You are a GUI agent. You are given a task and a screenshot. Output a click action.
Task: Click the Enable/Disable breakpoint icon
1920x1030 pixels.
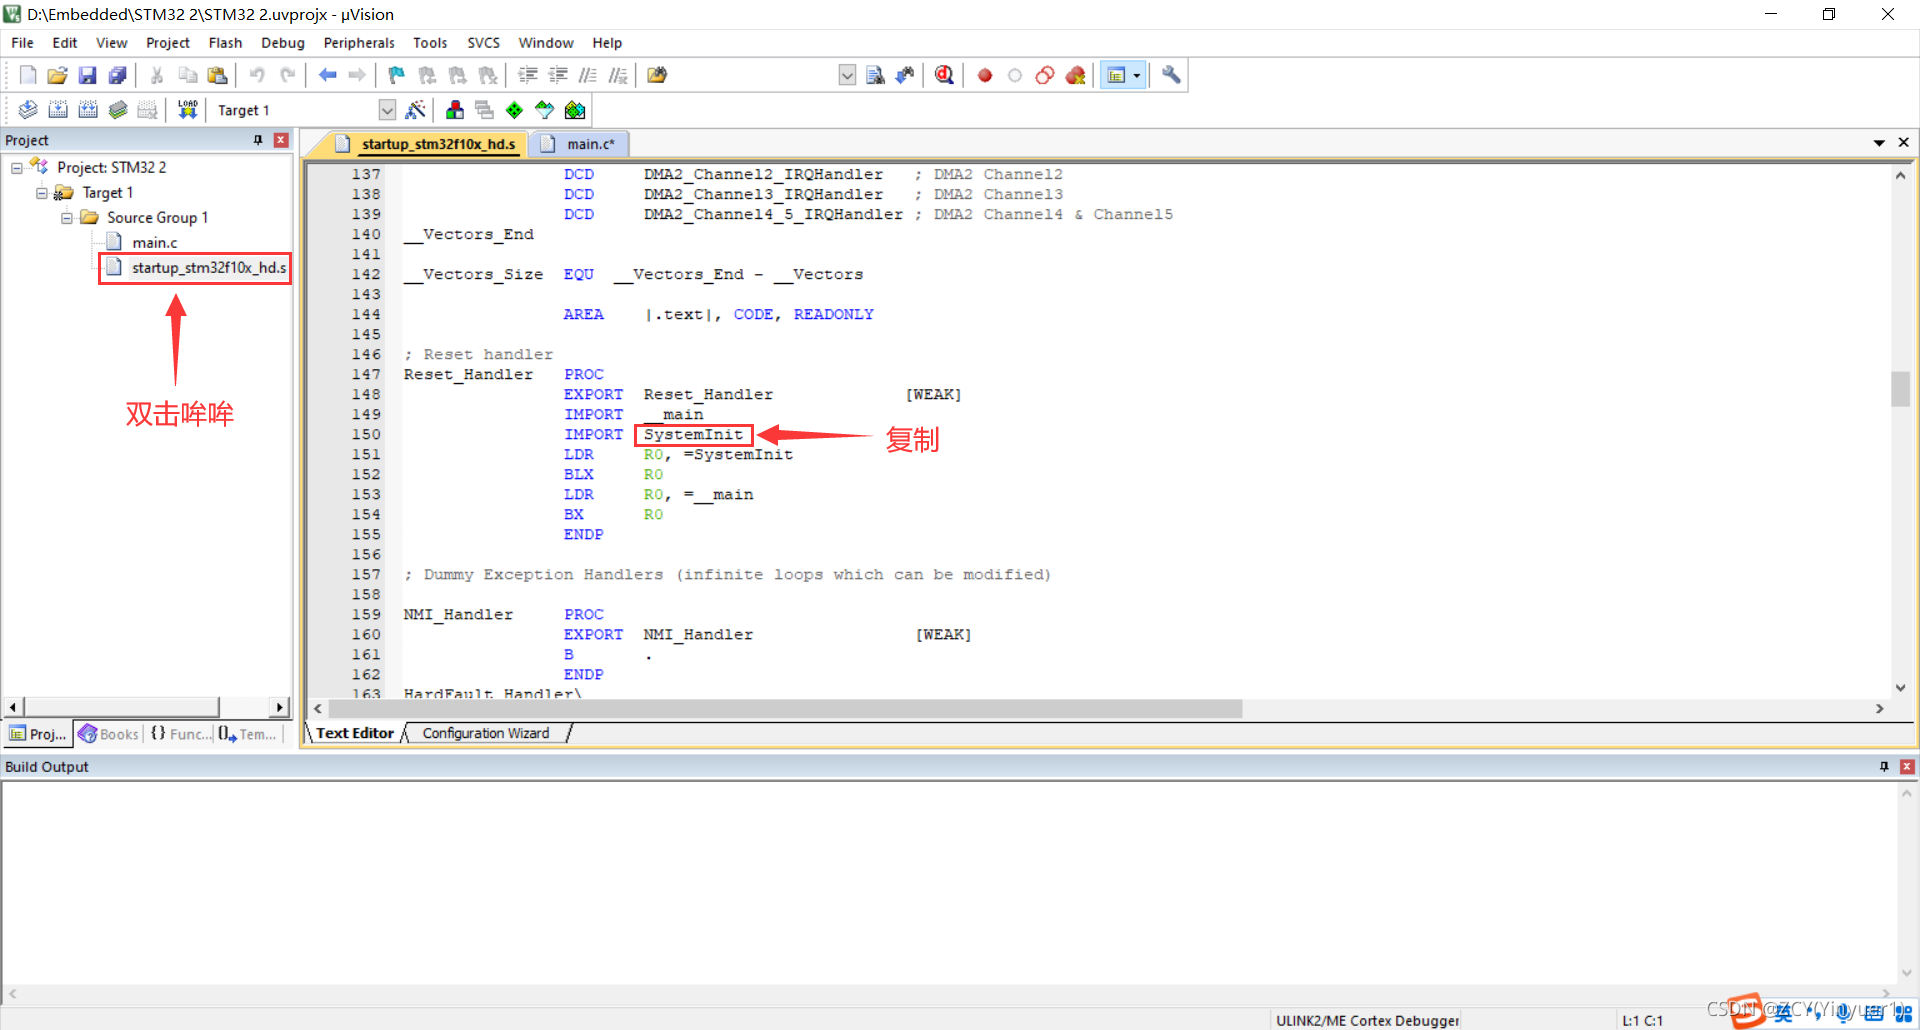1015,75
